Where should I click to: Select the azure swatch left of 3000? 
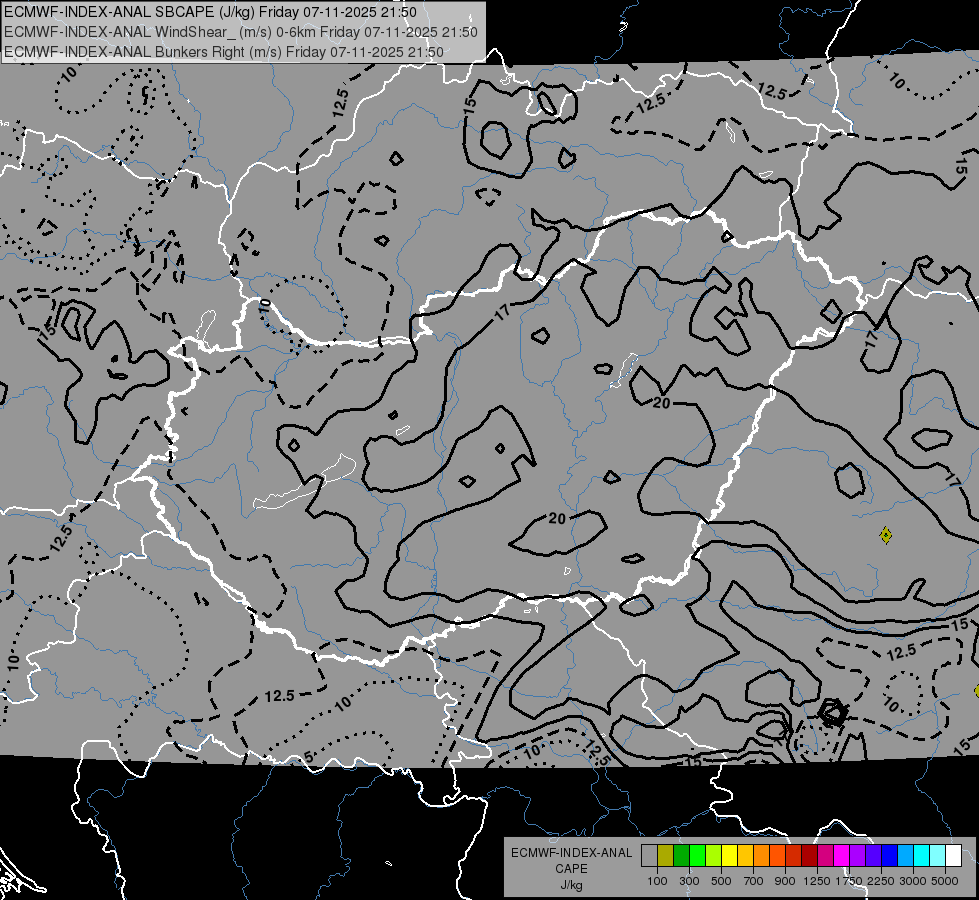(905, 856)
